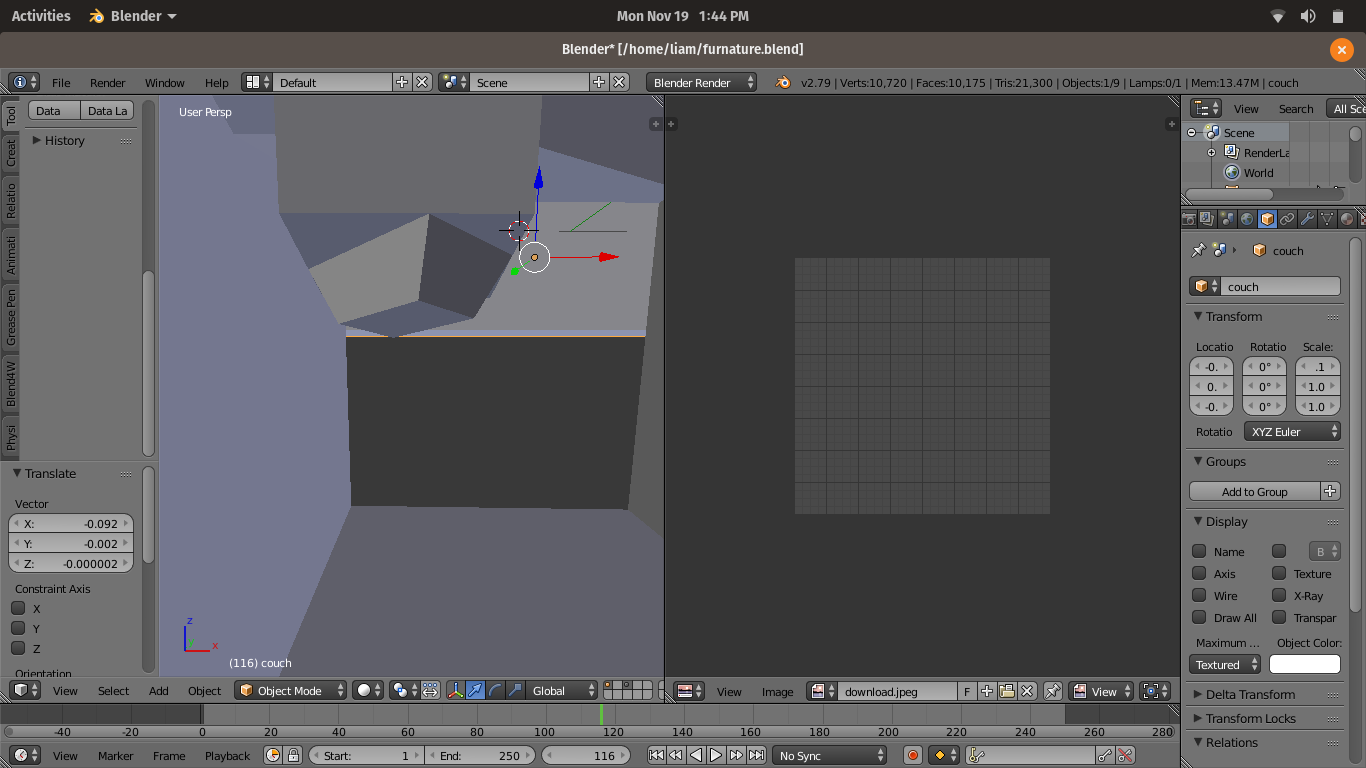Select the translate manipulator arrow icon
This screenshot has width=1366, height=768.
475,690
